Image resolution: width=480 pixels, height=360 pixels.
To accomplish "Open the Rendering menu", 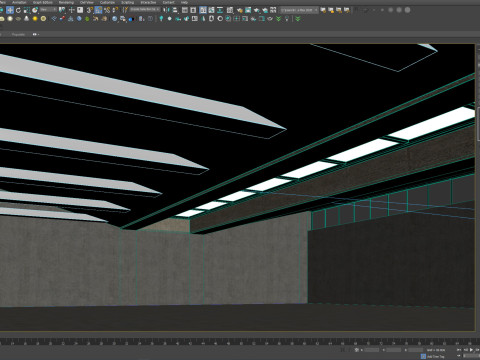I will pos(66,2).
